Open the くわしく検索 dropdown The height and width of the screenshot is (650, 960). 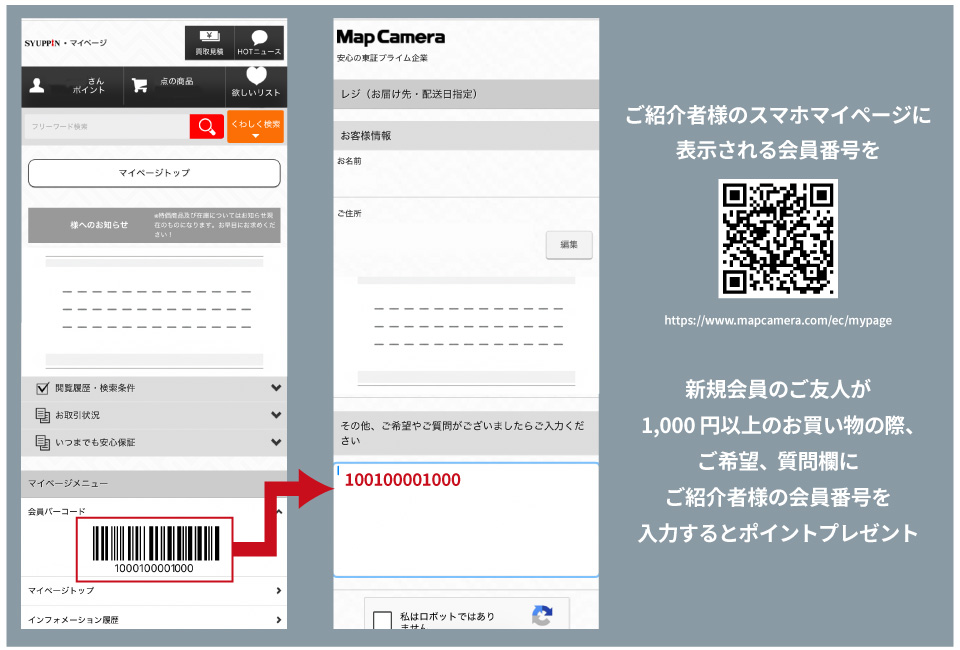point(257,127)
